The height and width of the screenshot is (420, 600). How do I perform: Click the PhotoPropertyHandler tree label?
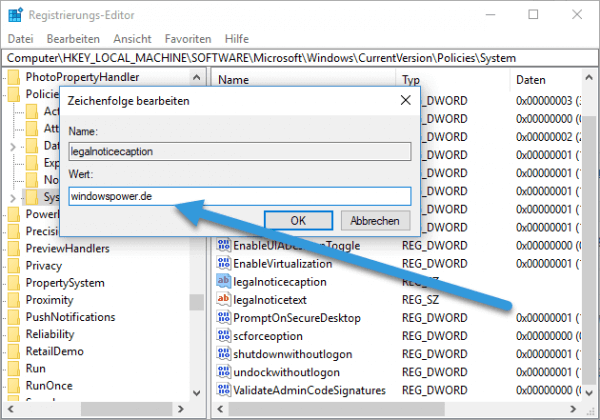click(82, 77)
